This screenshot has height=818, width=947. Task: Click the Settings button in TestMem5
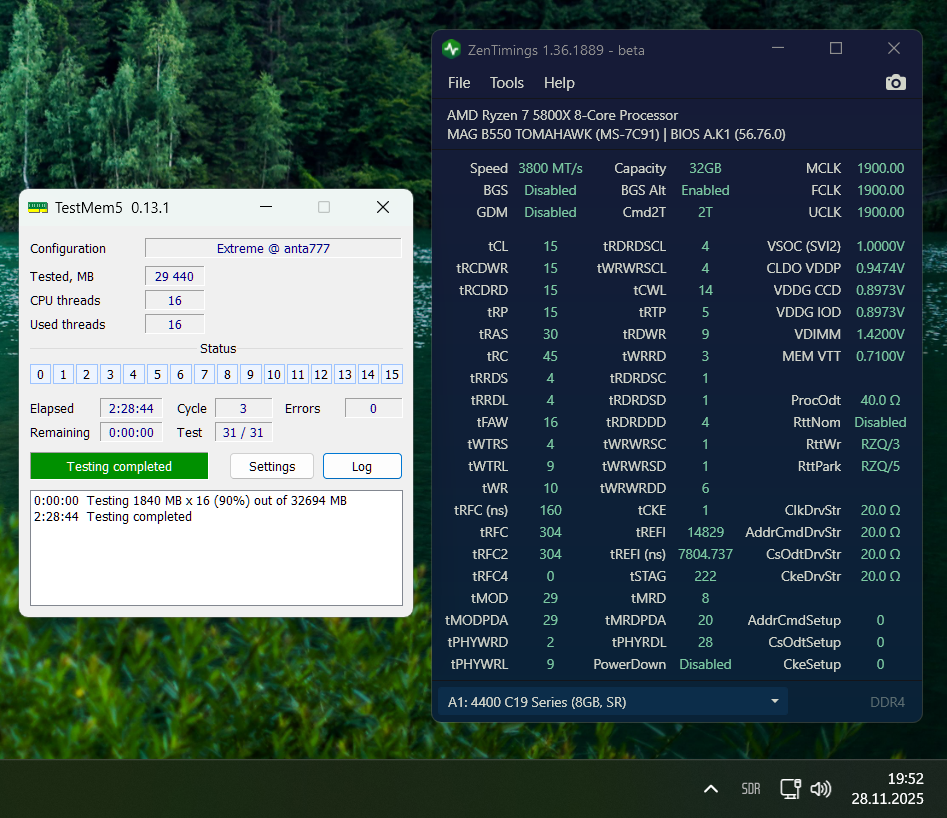coord(272,466)
